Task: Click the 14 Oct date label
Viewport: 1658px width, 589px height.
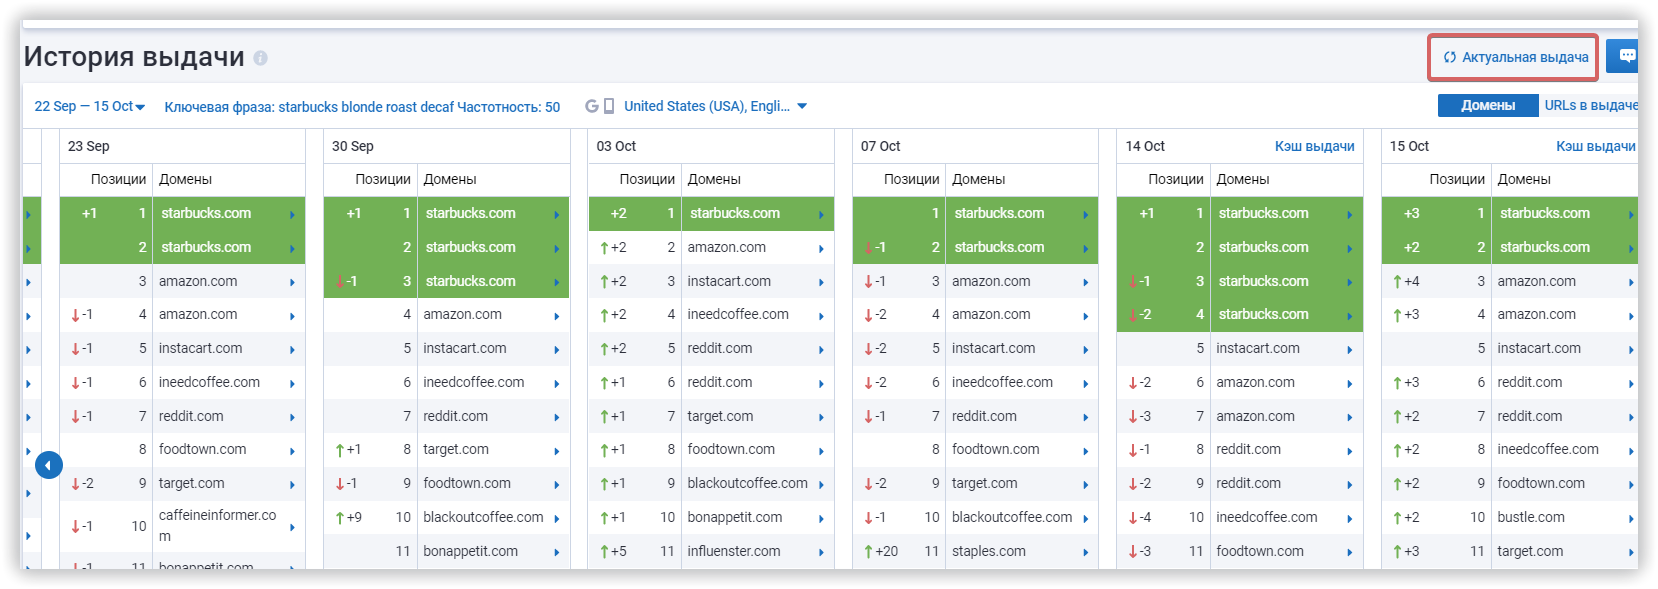Action: tap(1145, 146)
